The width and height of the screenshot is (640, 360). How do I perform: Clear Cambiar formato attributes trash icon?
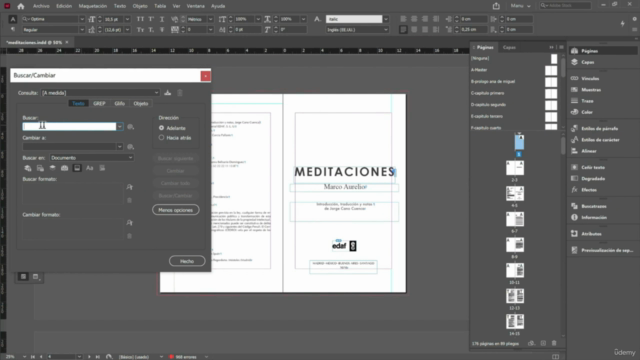129,236
